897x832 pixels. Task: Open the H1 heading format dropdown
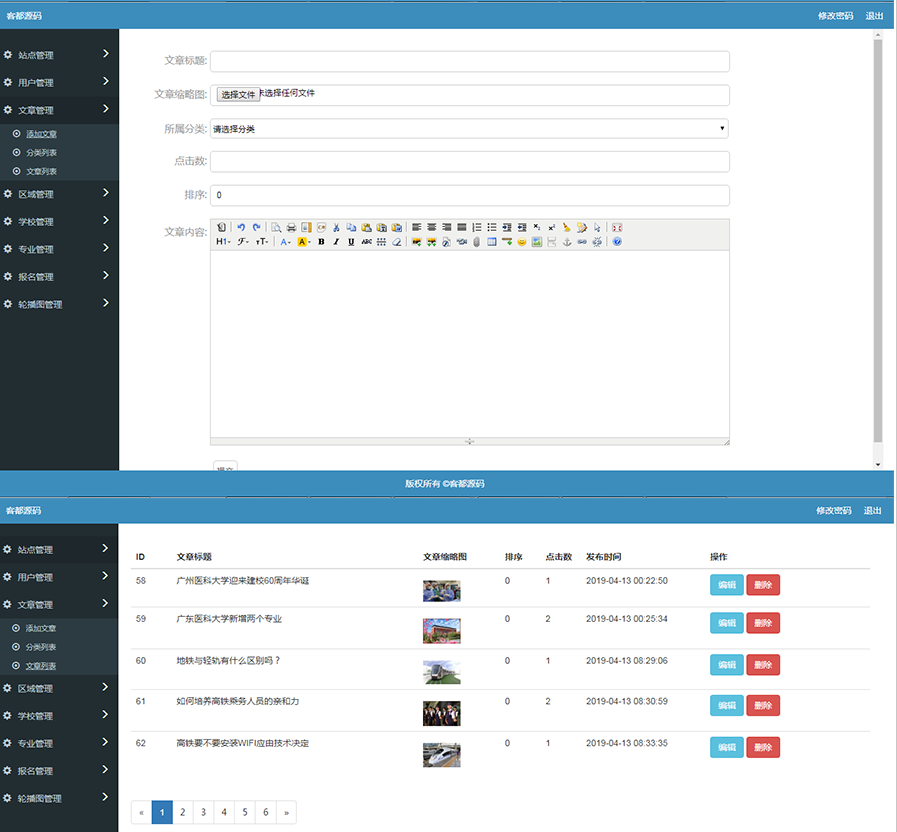(x=223, y=242)
